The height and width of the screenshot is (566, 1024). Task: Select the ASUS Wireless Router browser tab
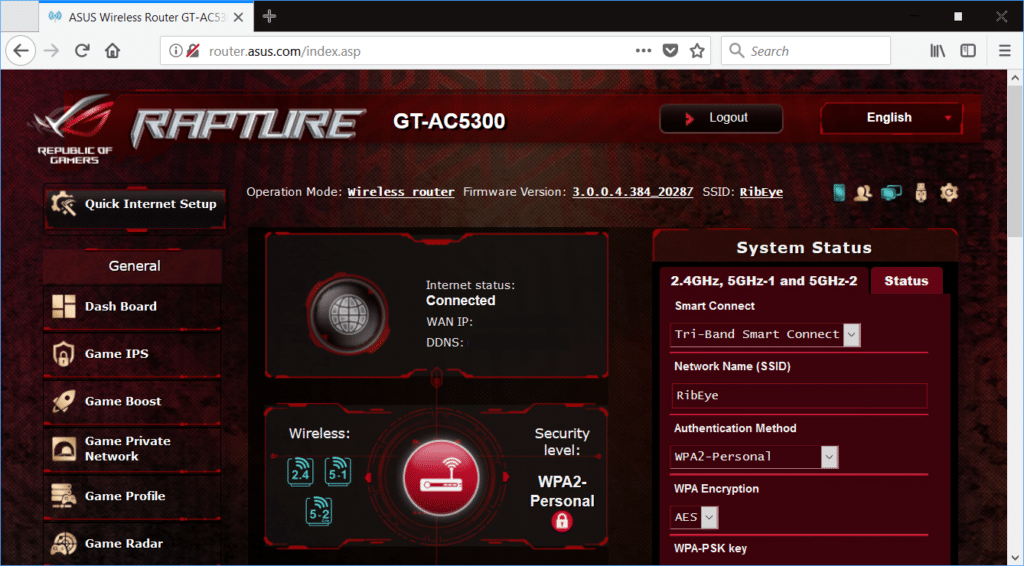(x=147, y=18)
